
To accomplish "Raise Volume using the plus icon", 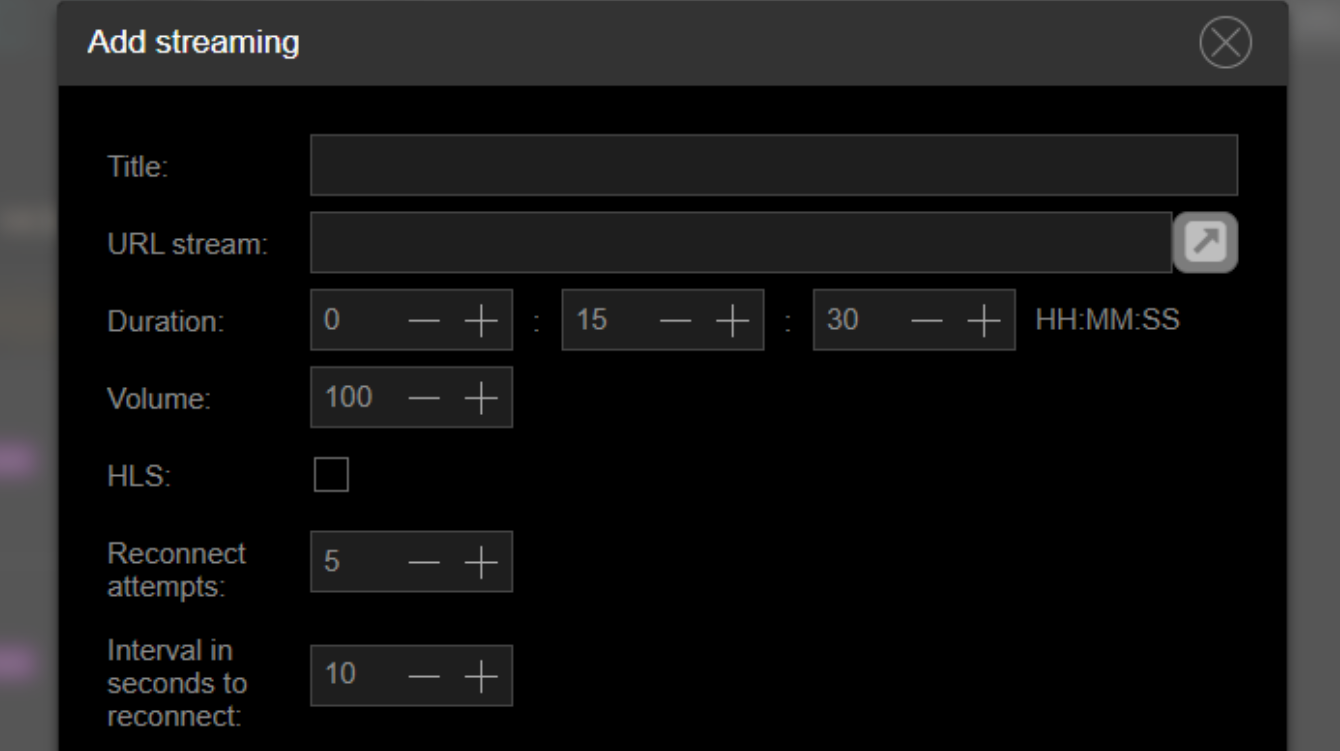I will coord(481,397).
